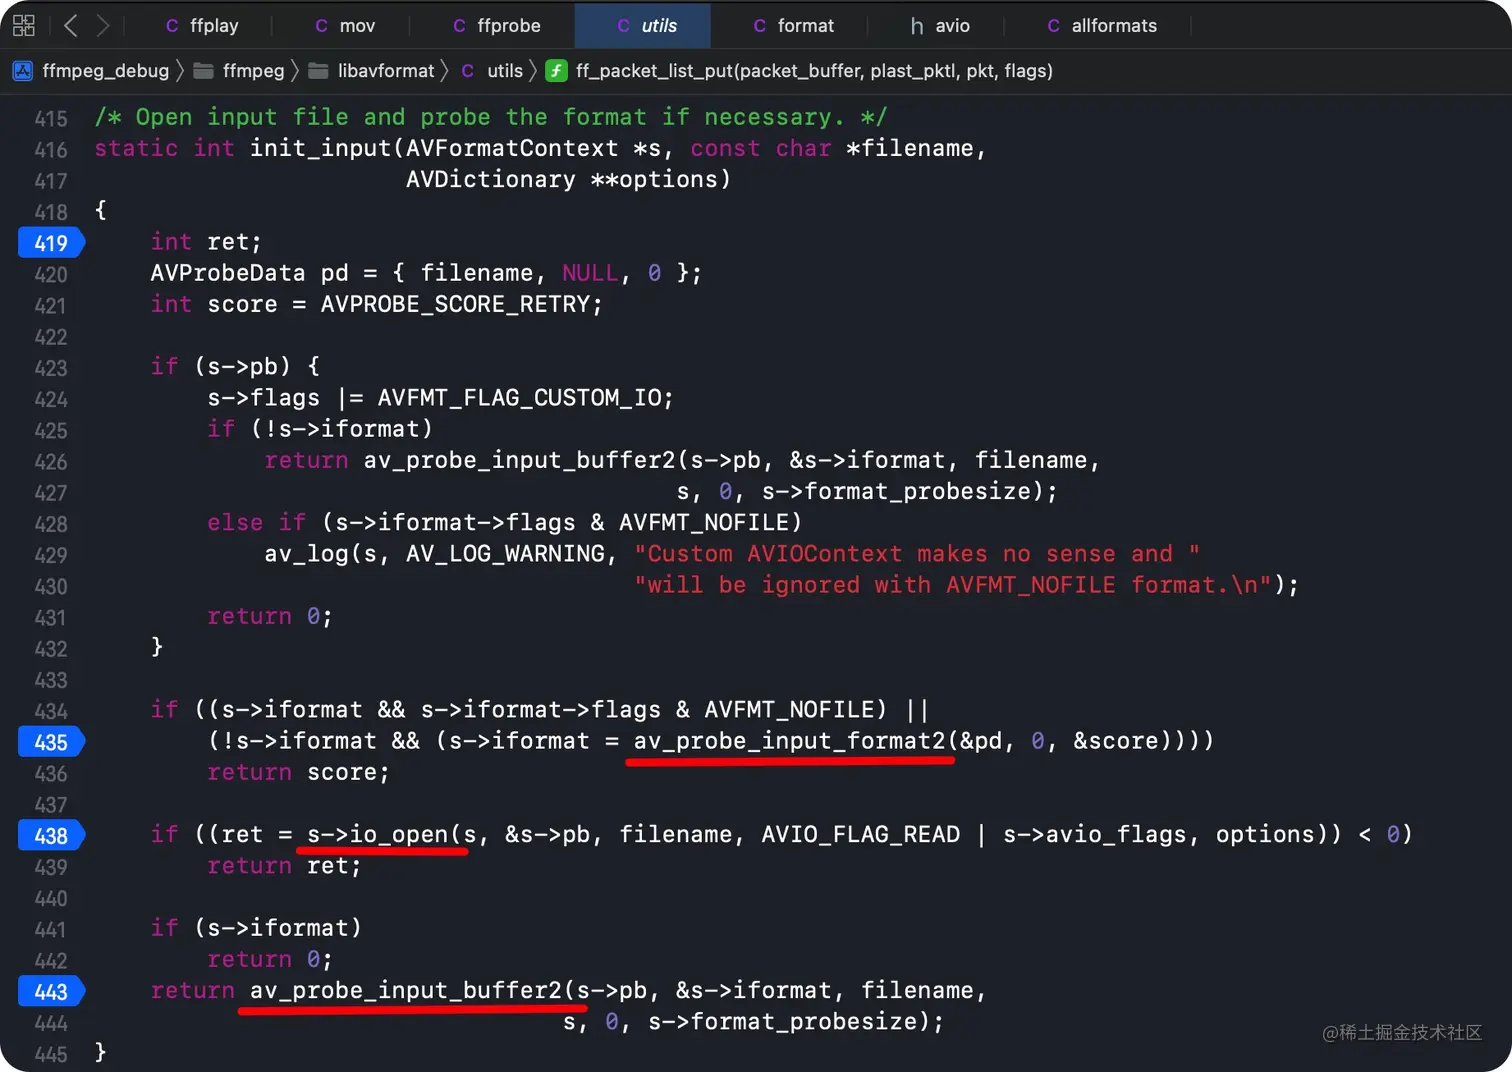Click the comment on line 415

tap(491, 117)
